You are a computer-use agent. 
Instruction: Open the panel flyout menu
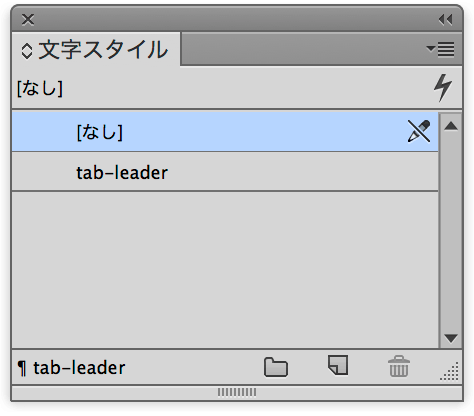tap(440, 50)
